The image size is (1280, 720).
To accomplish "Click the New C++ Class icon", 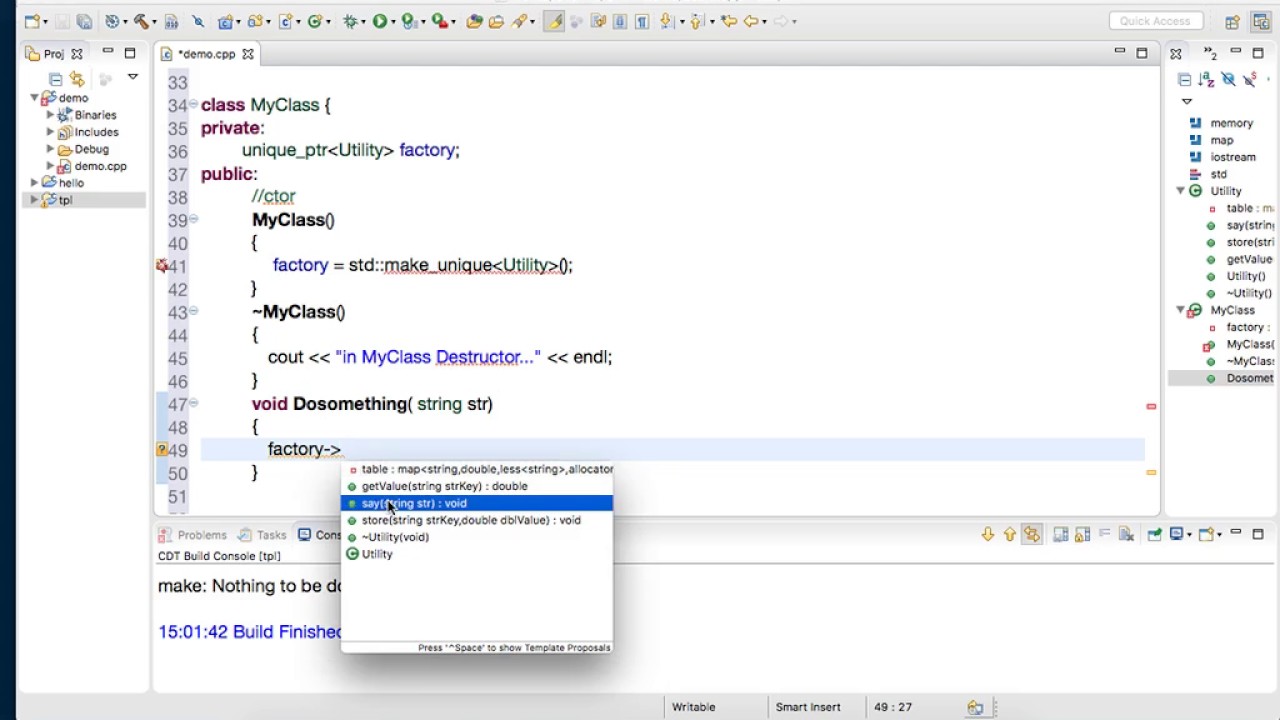I will (x=317, y=21).
